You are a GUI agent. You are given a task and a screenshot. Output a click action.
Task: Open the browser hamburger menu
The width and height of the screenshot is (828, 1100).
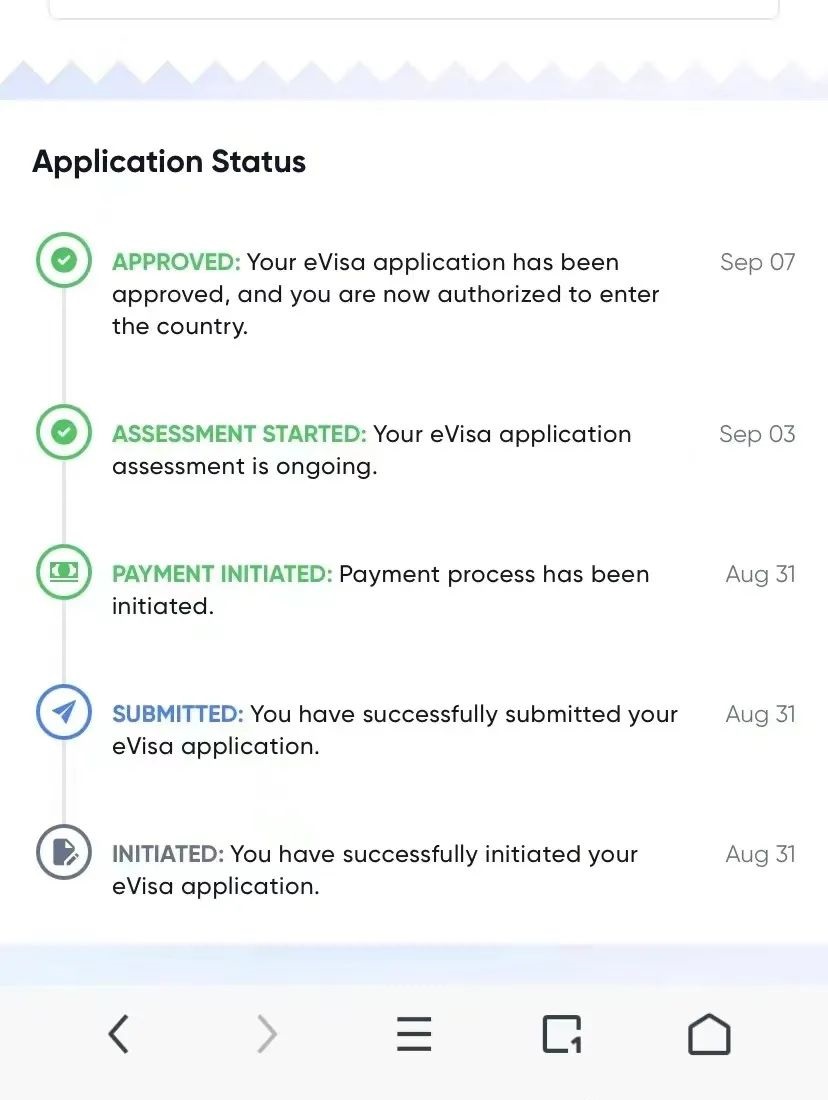tap(414, 1034)
